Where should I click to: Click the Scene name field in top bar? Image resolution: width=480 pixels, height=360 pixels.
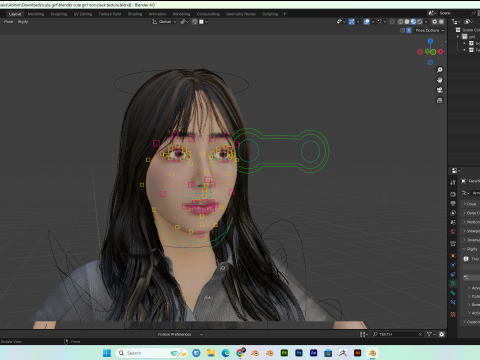point(455,13)
